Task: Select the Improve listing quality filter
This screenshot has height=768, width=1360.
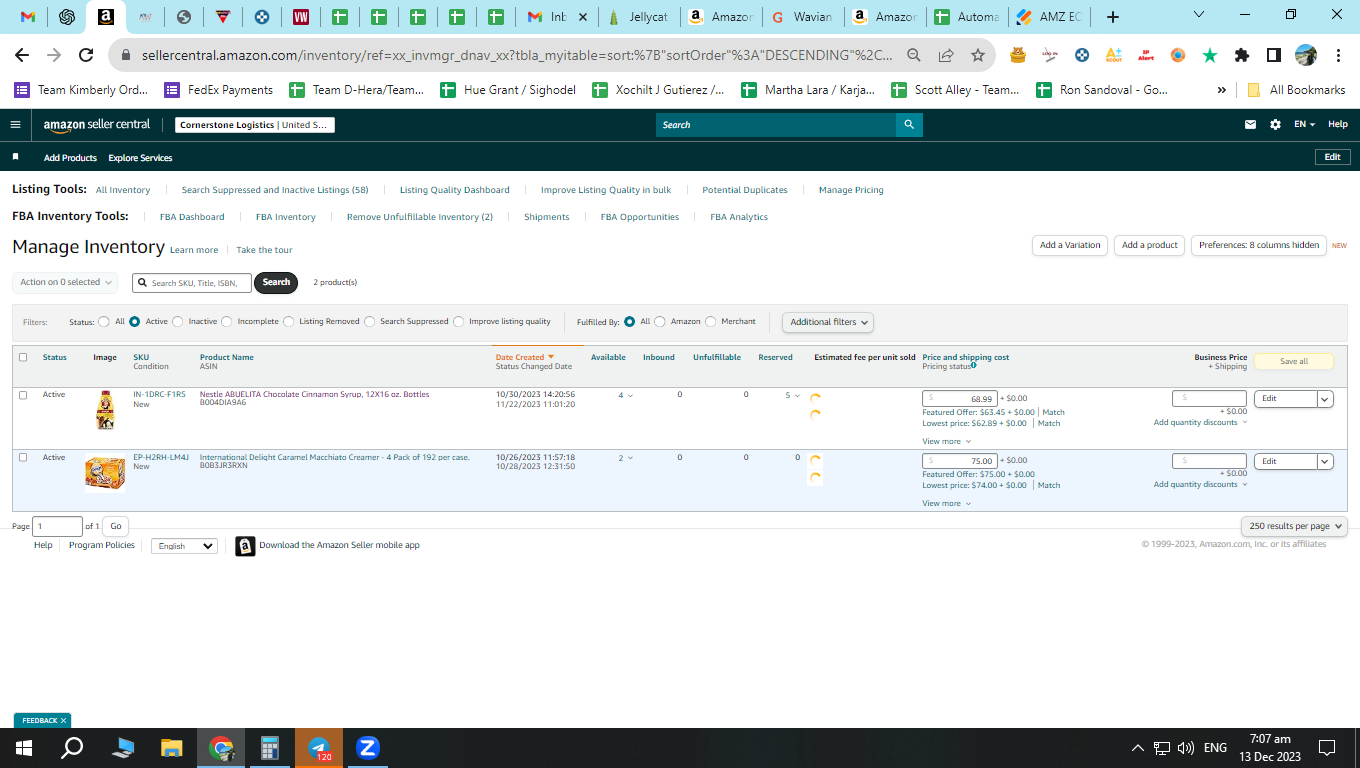Action: tap(459, 322)
